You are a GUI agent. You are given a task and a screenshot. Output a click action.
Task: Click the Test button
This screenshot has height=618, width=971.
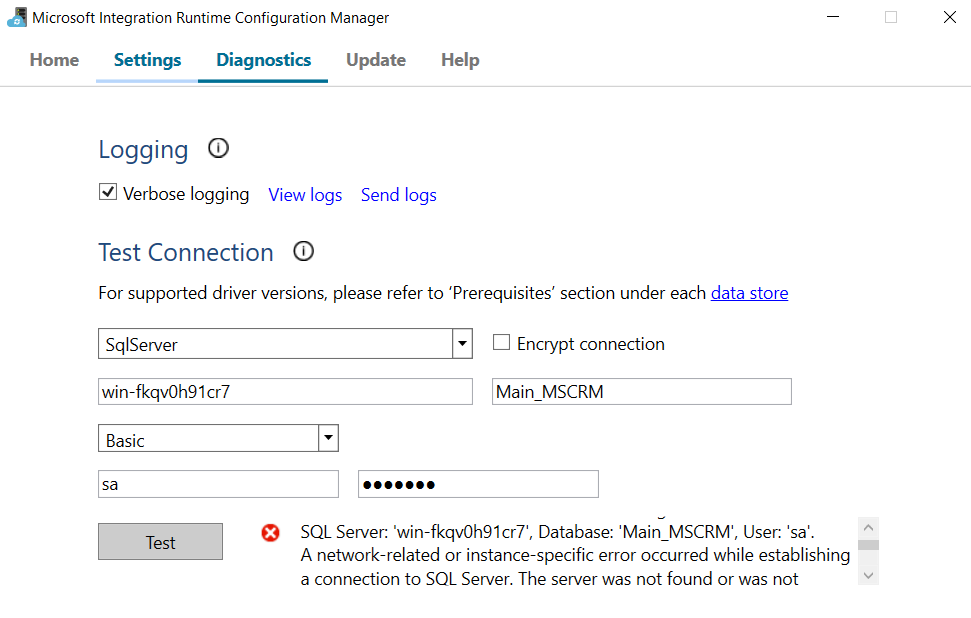160,542
